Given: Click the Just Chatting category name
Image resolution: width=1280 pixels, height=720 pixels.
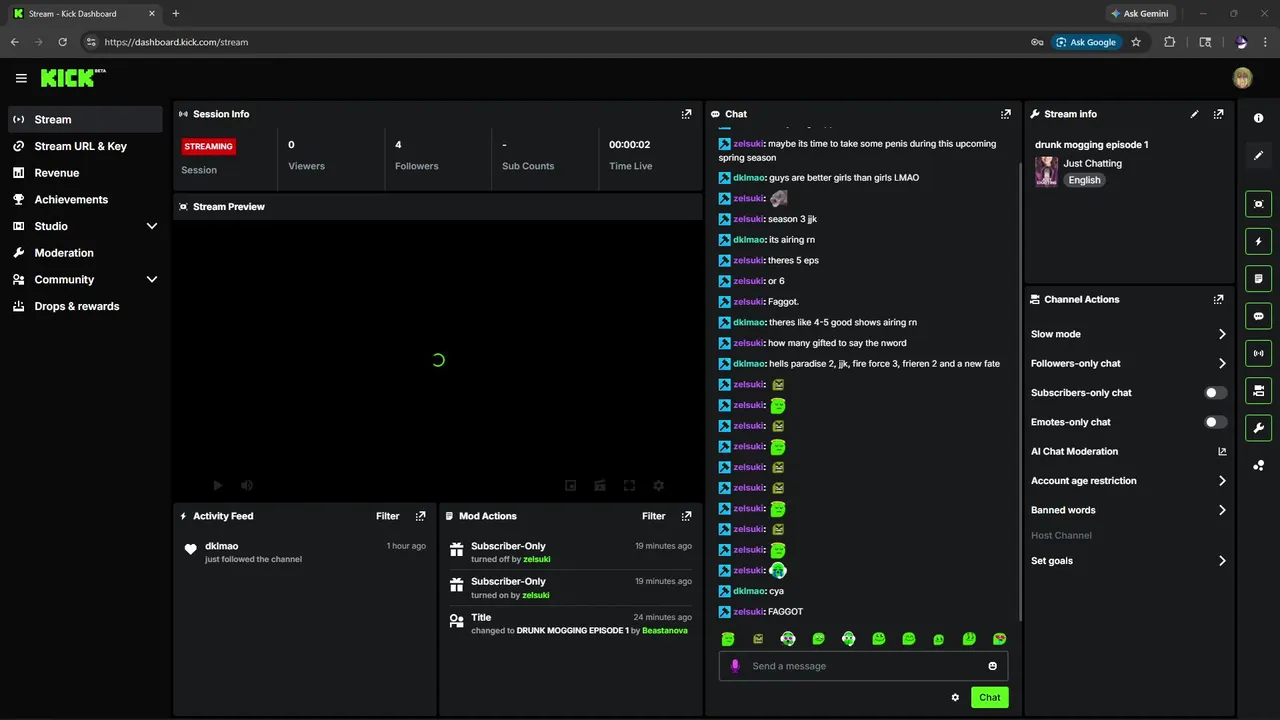Looking at the screenshot, I should (1092, 163).
